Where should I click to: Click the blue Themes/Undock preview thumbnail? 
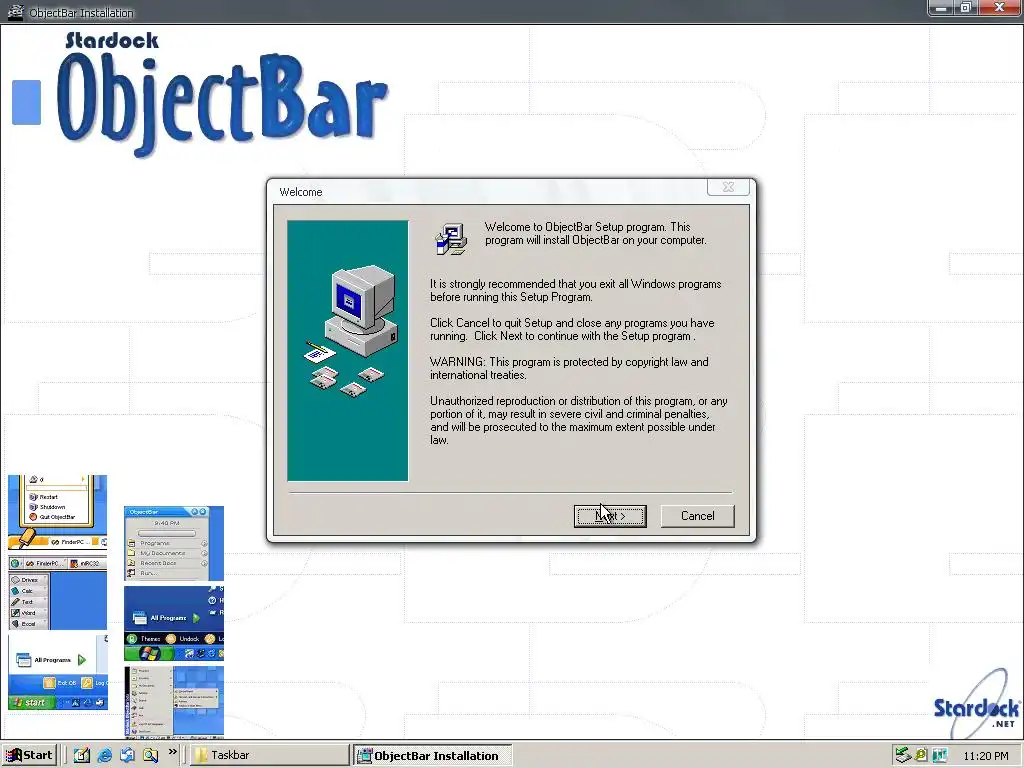(174, 623)
